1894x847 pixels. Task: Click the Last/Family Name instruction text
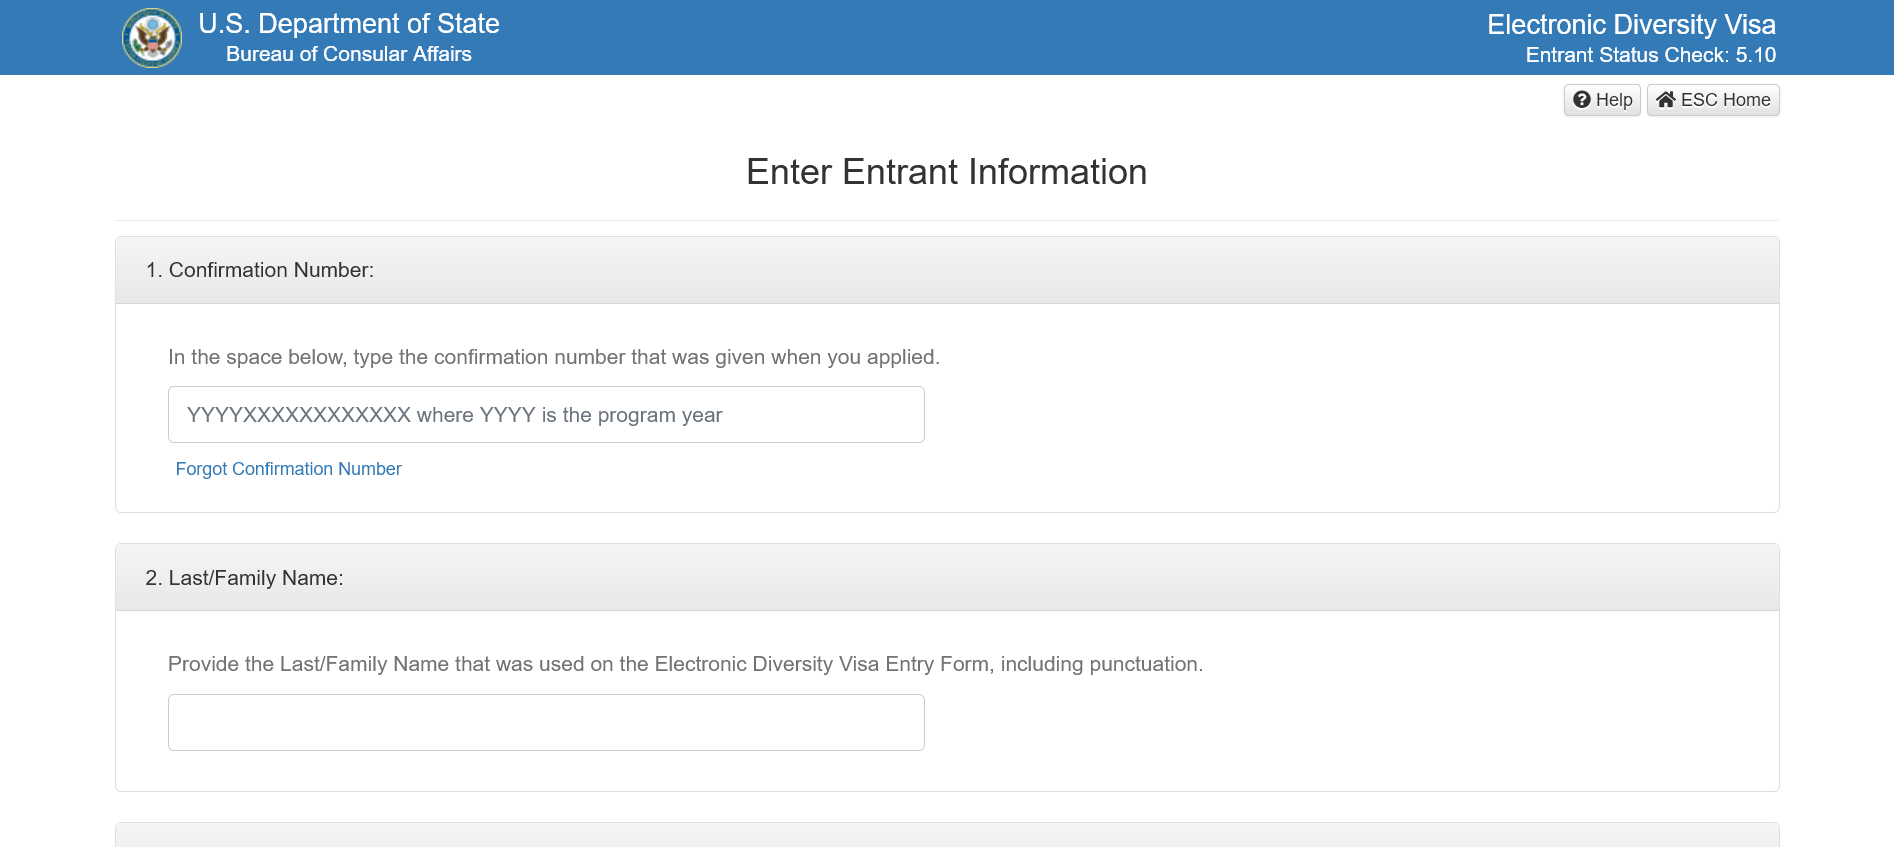686,664
